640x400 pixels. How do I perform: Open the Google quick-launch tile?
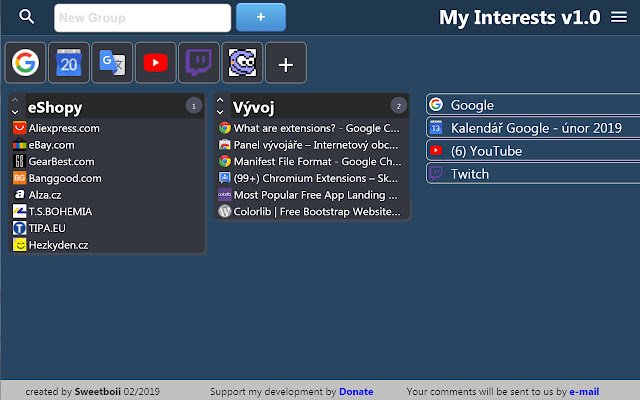pyautogui.click(x=25, y=63)
